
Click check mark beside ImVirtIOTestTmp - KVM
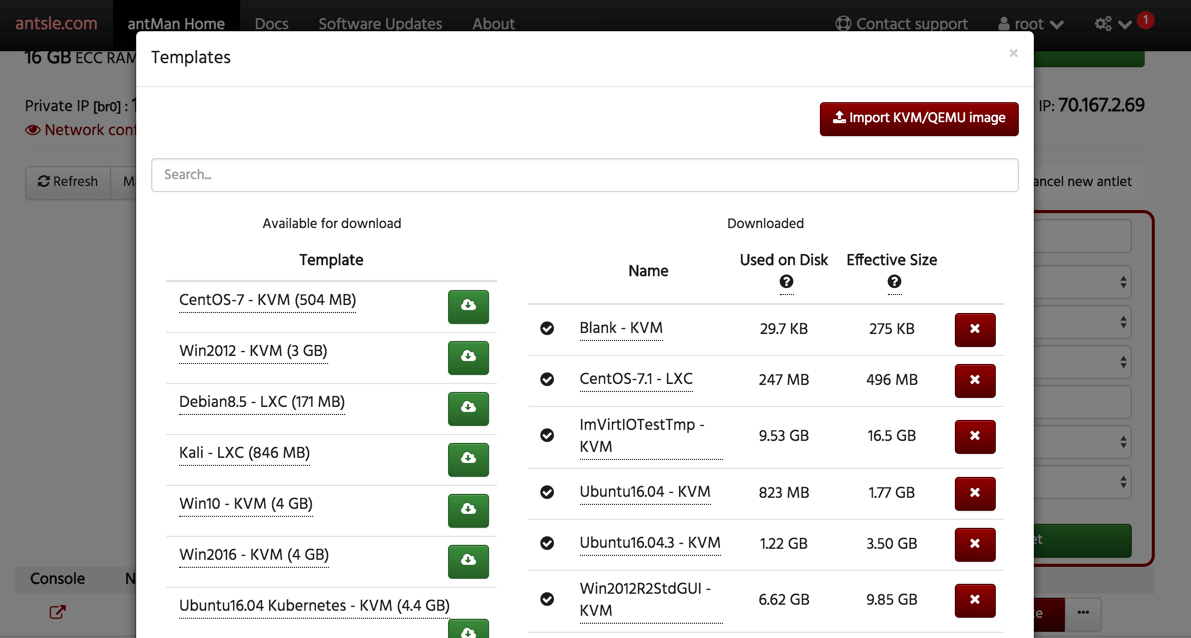[547, 435]
